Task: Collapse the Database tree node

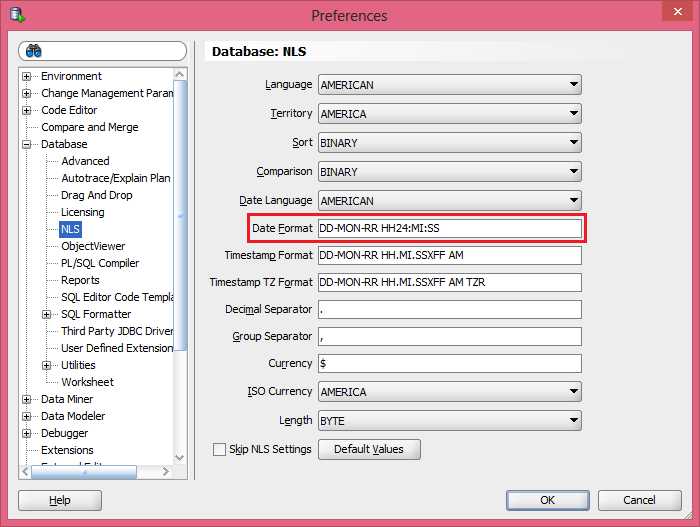Action: tap(27, 145)
